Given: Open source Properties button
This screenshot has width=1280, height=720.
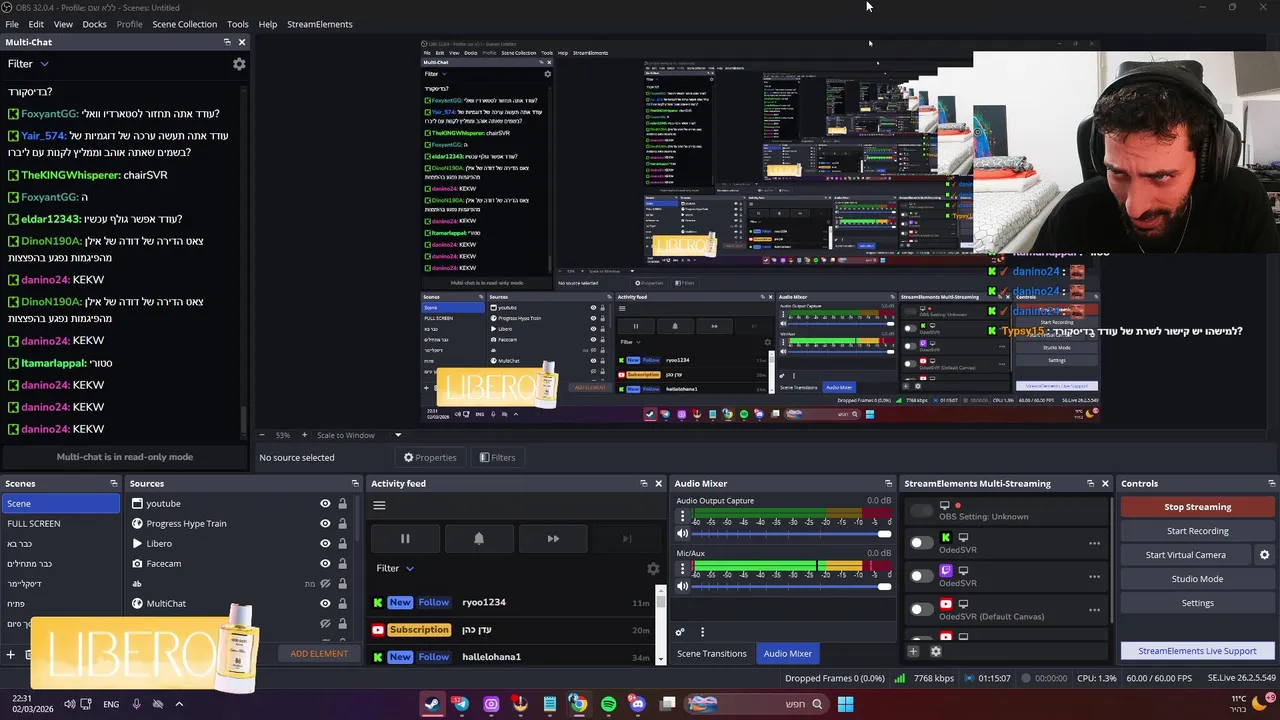Looking at the screenshot, I should coord(430,458).
